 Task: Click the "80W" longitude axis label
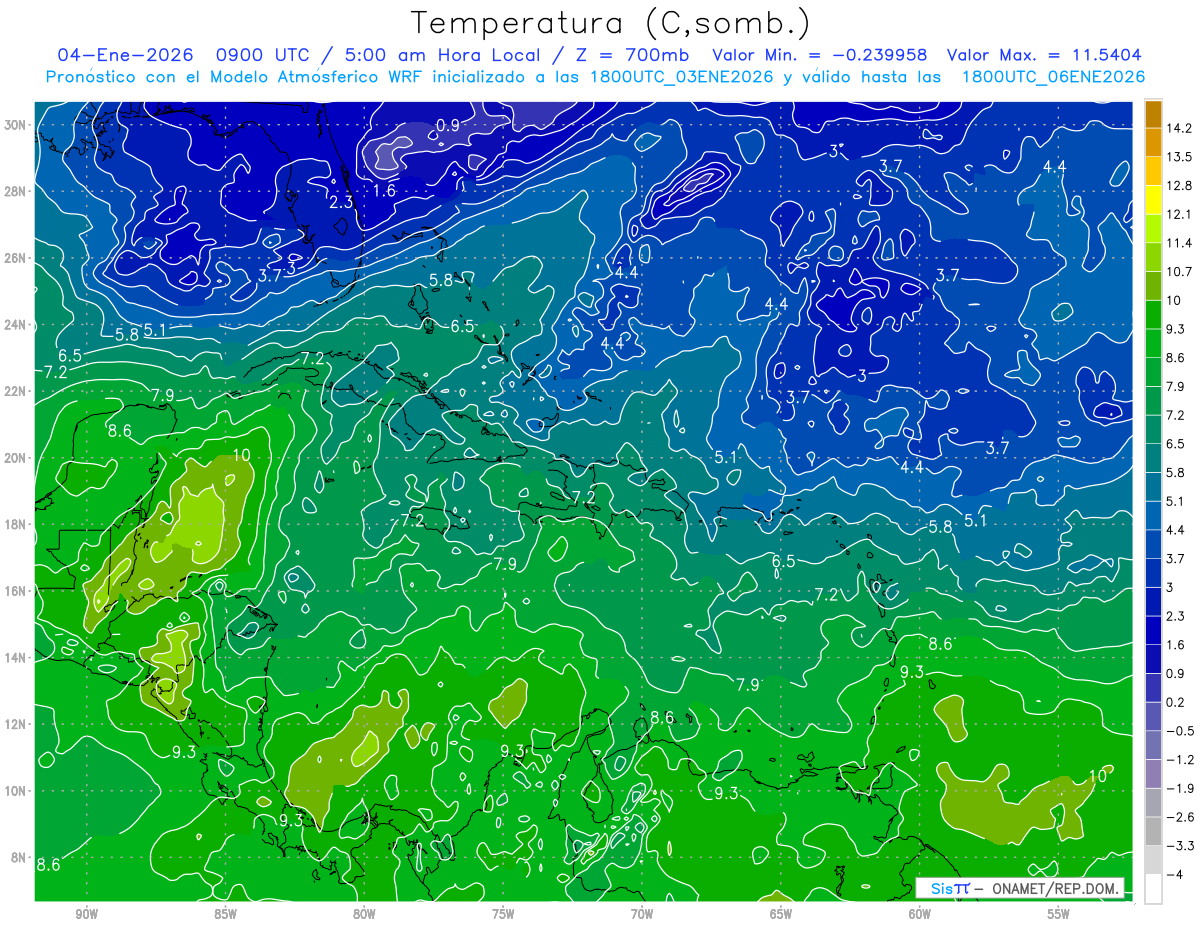[x=364, y=914]
